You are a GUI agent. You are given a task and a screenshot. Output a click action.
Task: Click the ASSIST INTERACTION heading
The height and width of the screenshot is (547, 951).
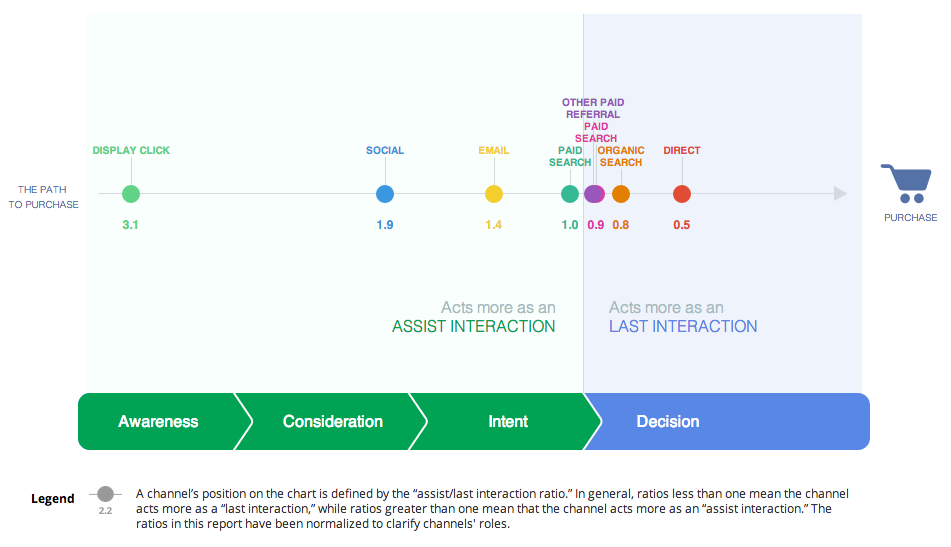point(474,326)
